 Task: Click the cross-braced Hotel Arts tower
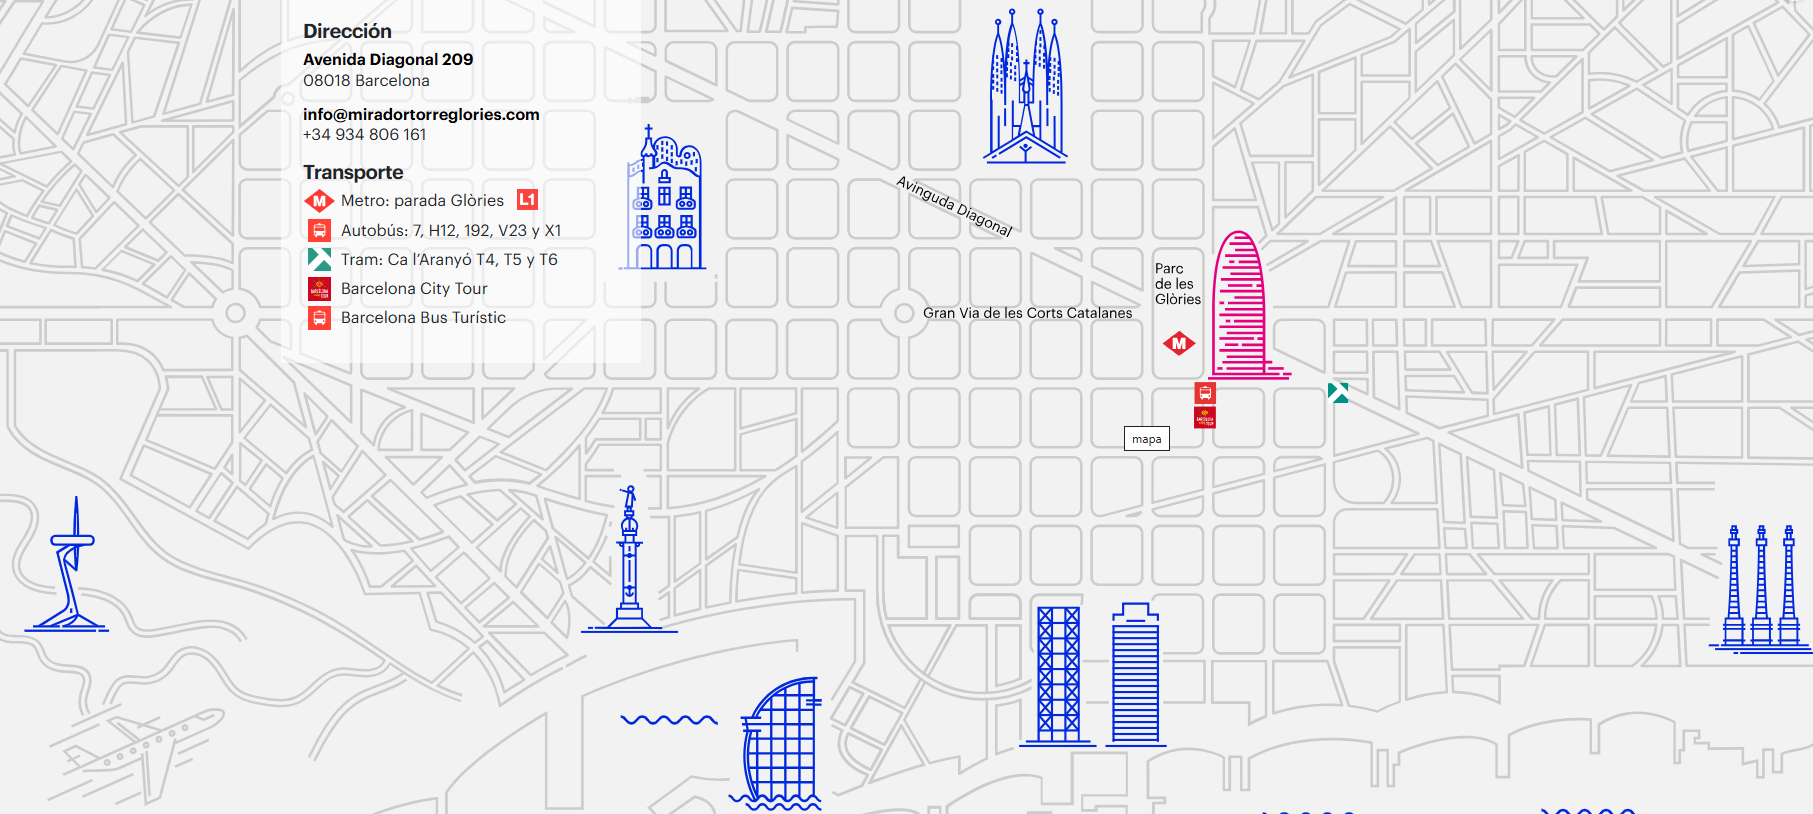coord(1058,675)
